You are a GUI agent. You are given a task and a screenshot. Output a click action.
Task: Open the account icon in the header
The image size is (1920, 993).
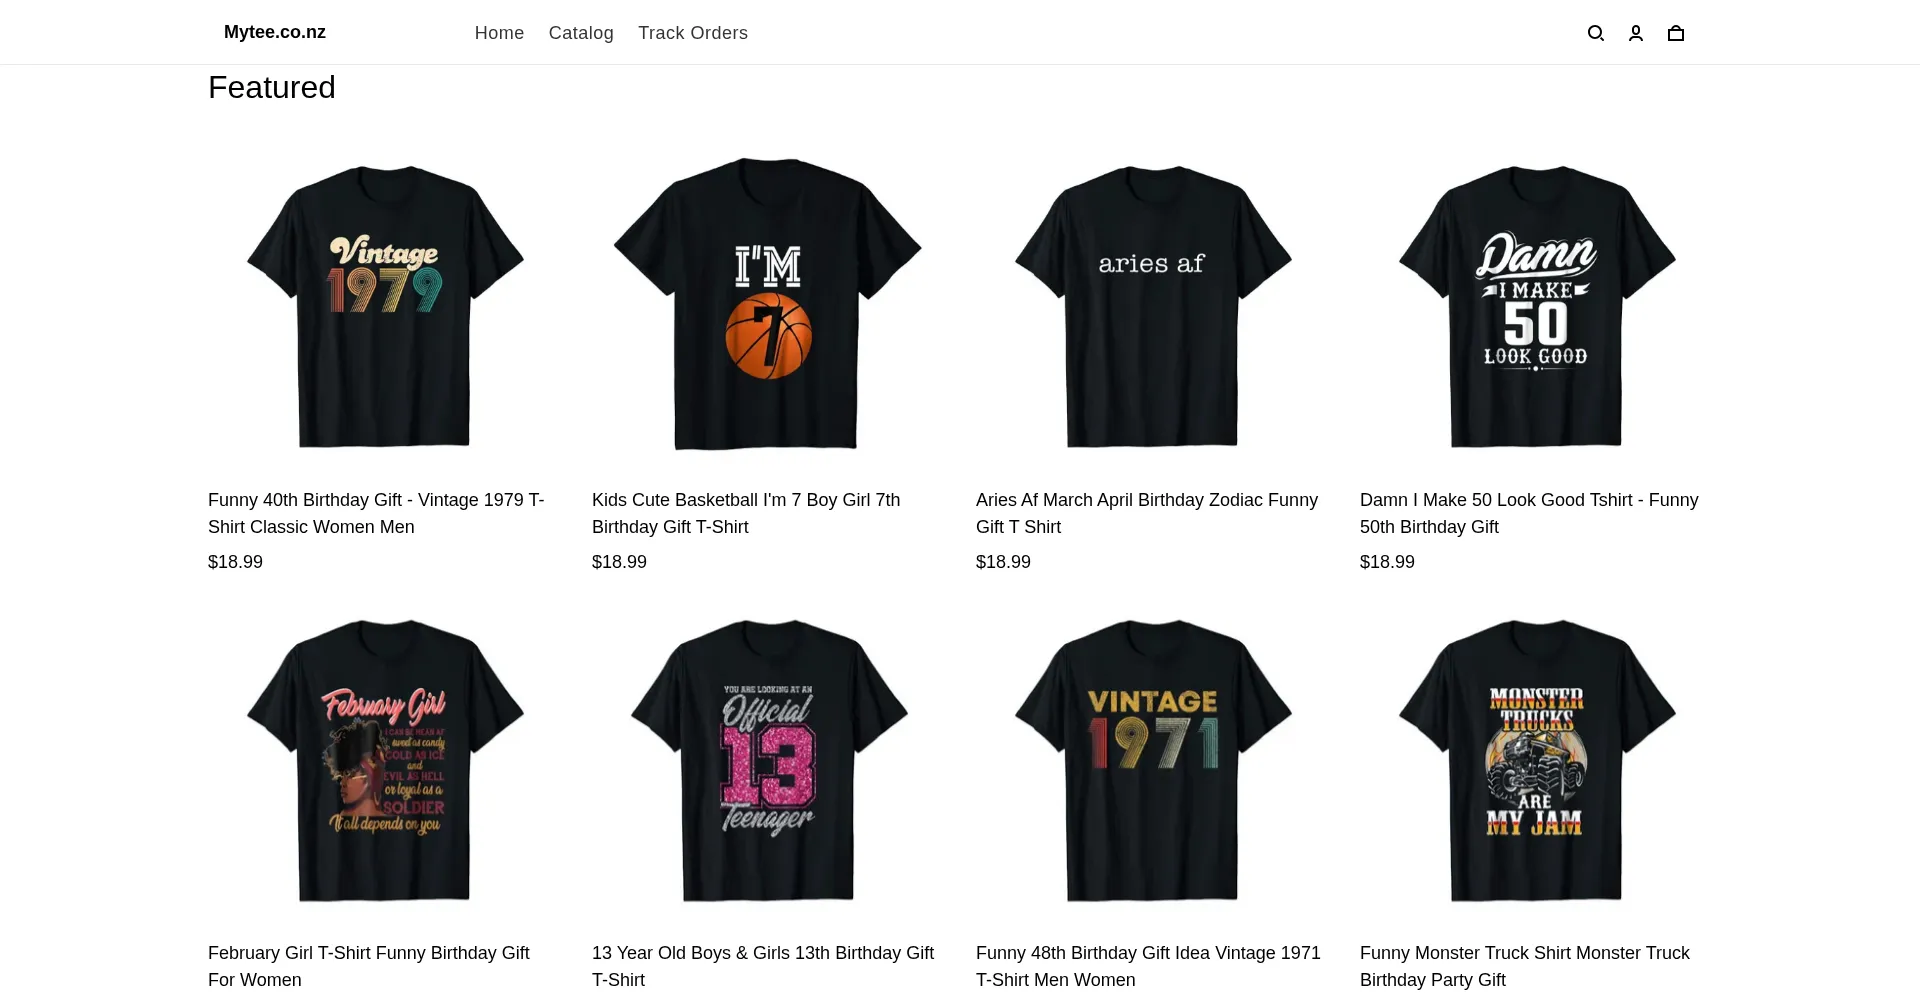tap(1636, 32)
